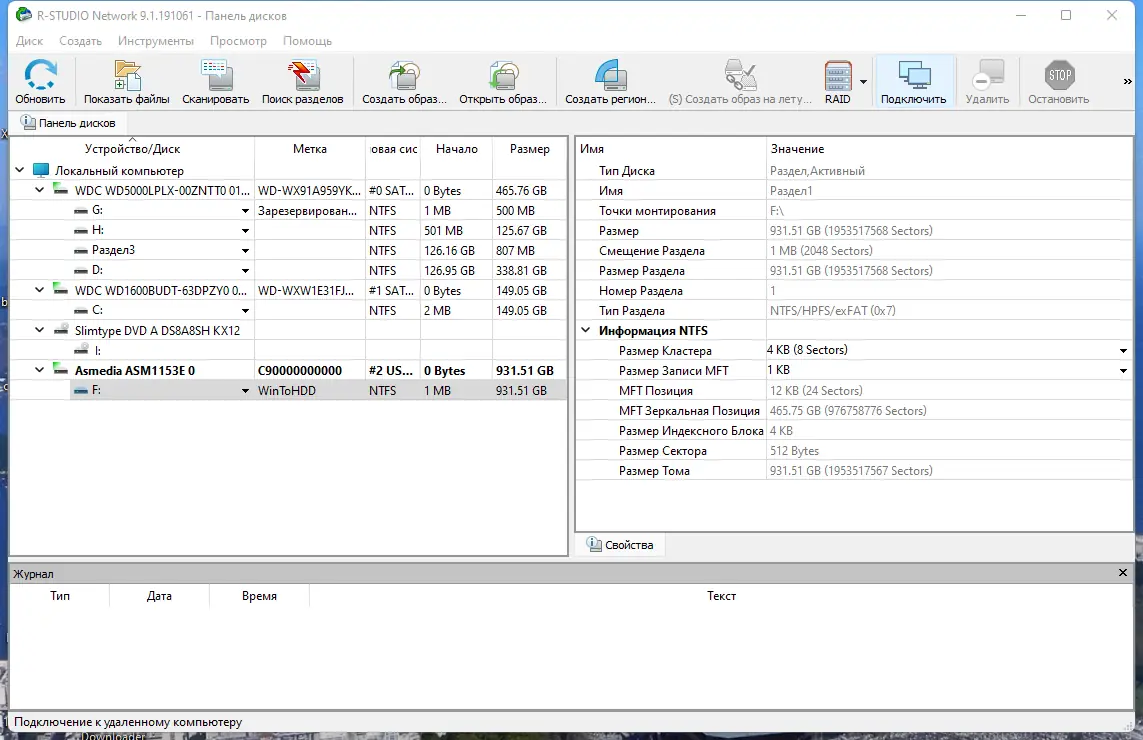Screen dimensions: 1143x740
Task: Click the Поиск разделов icon
Action: [303, 80]
